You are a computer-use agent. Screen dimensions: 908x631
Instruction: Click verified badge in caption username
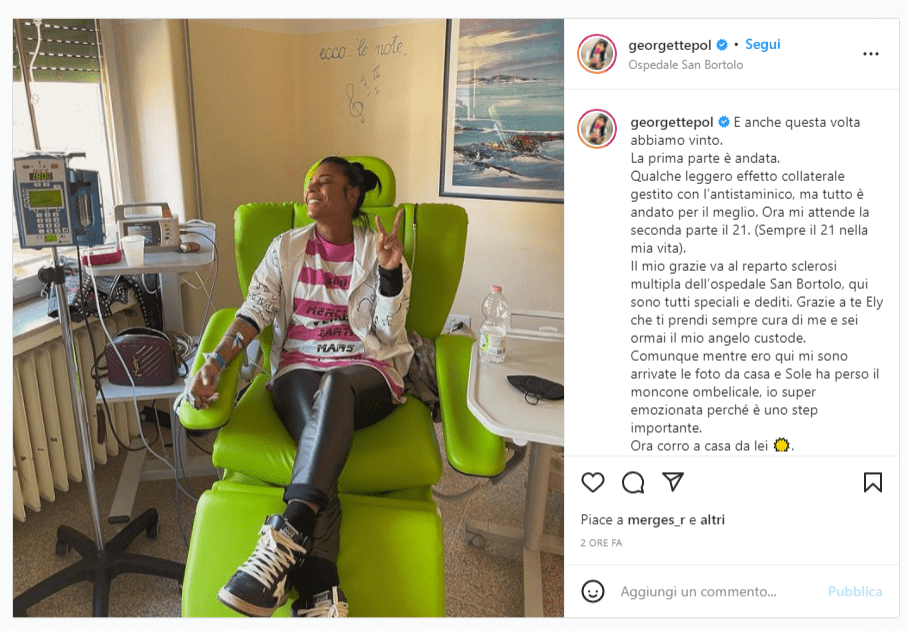point(723,122)
